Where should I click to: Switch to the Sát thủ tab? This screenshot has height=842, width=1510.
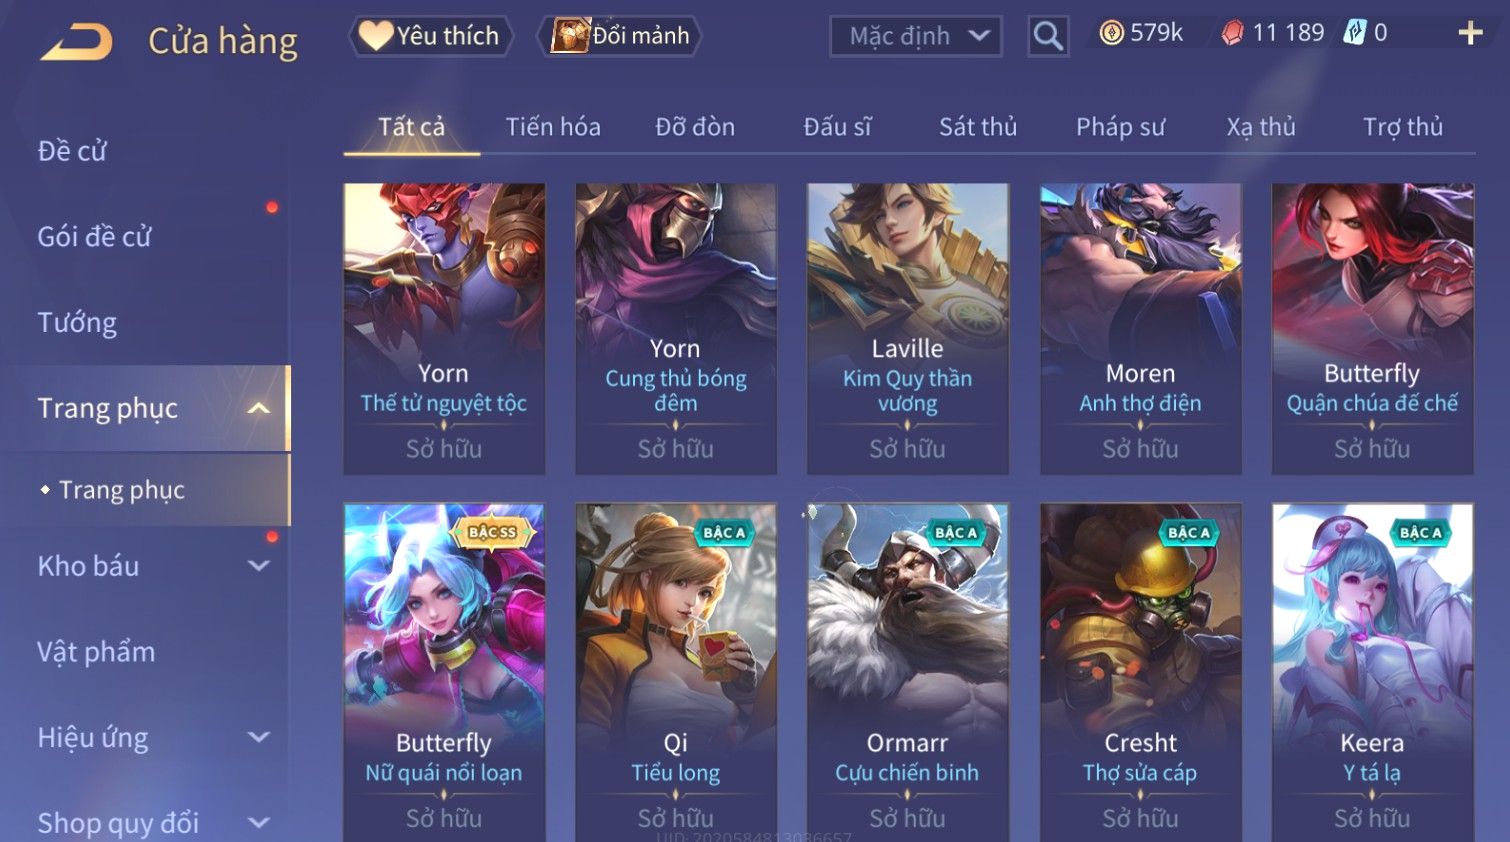[x=977, y=127]
